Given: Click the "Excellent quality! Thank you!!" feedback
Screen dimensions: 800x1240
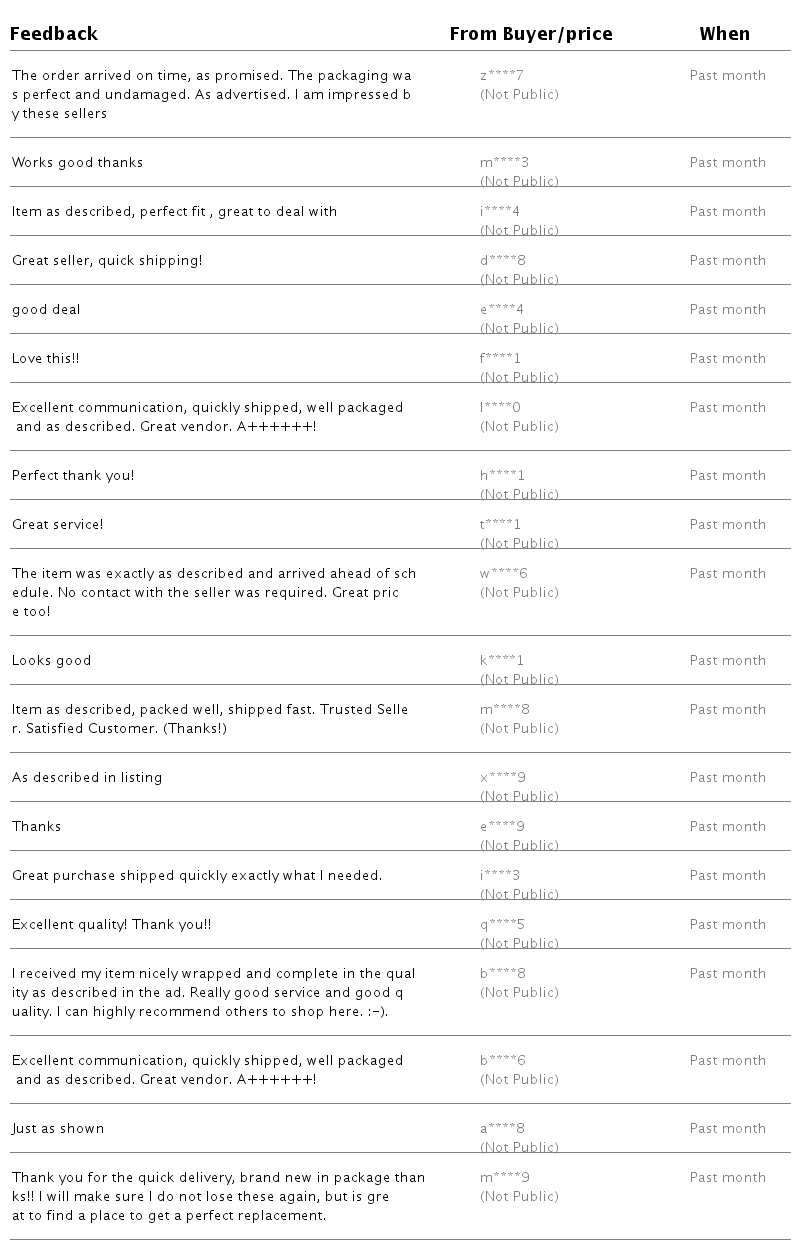Looking at the screenshot, I should (112, 925).
